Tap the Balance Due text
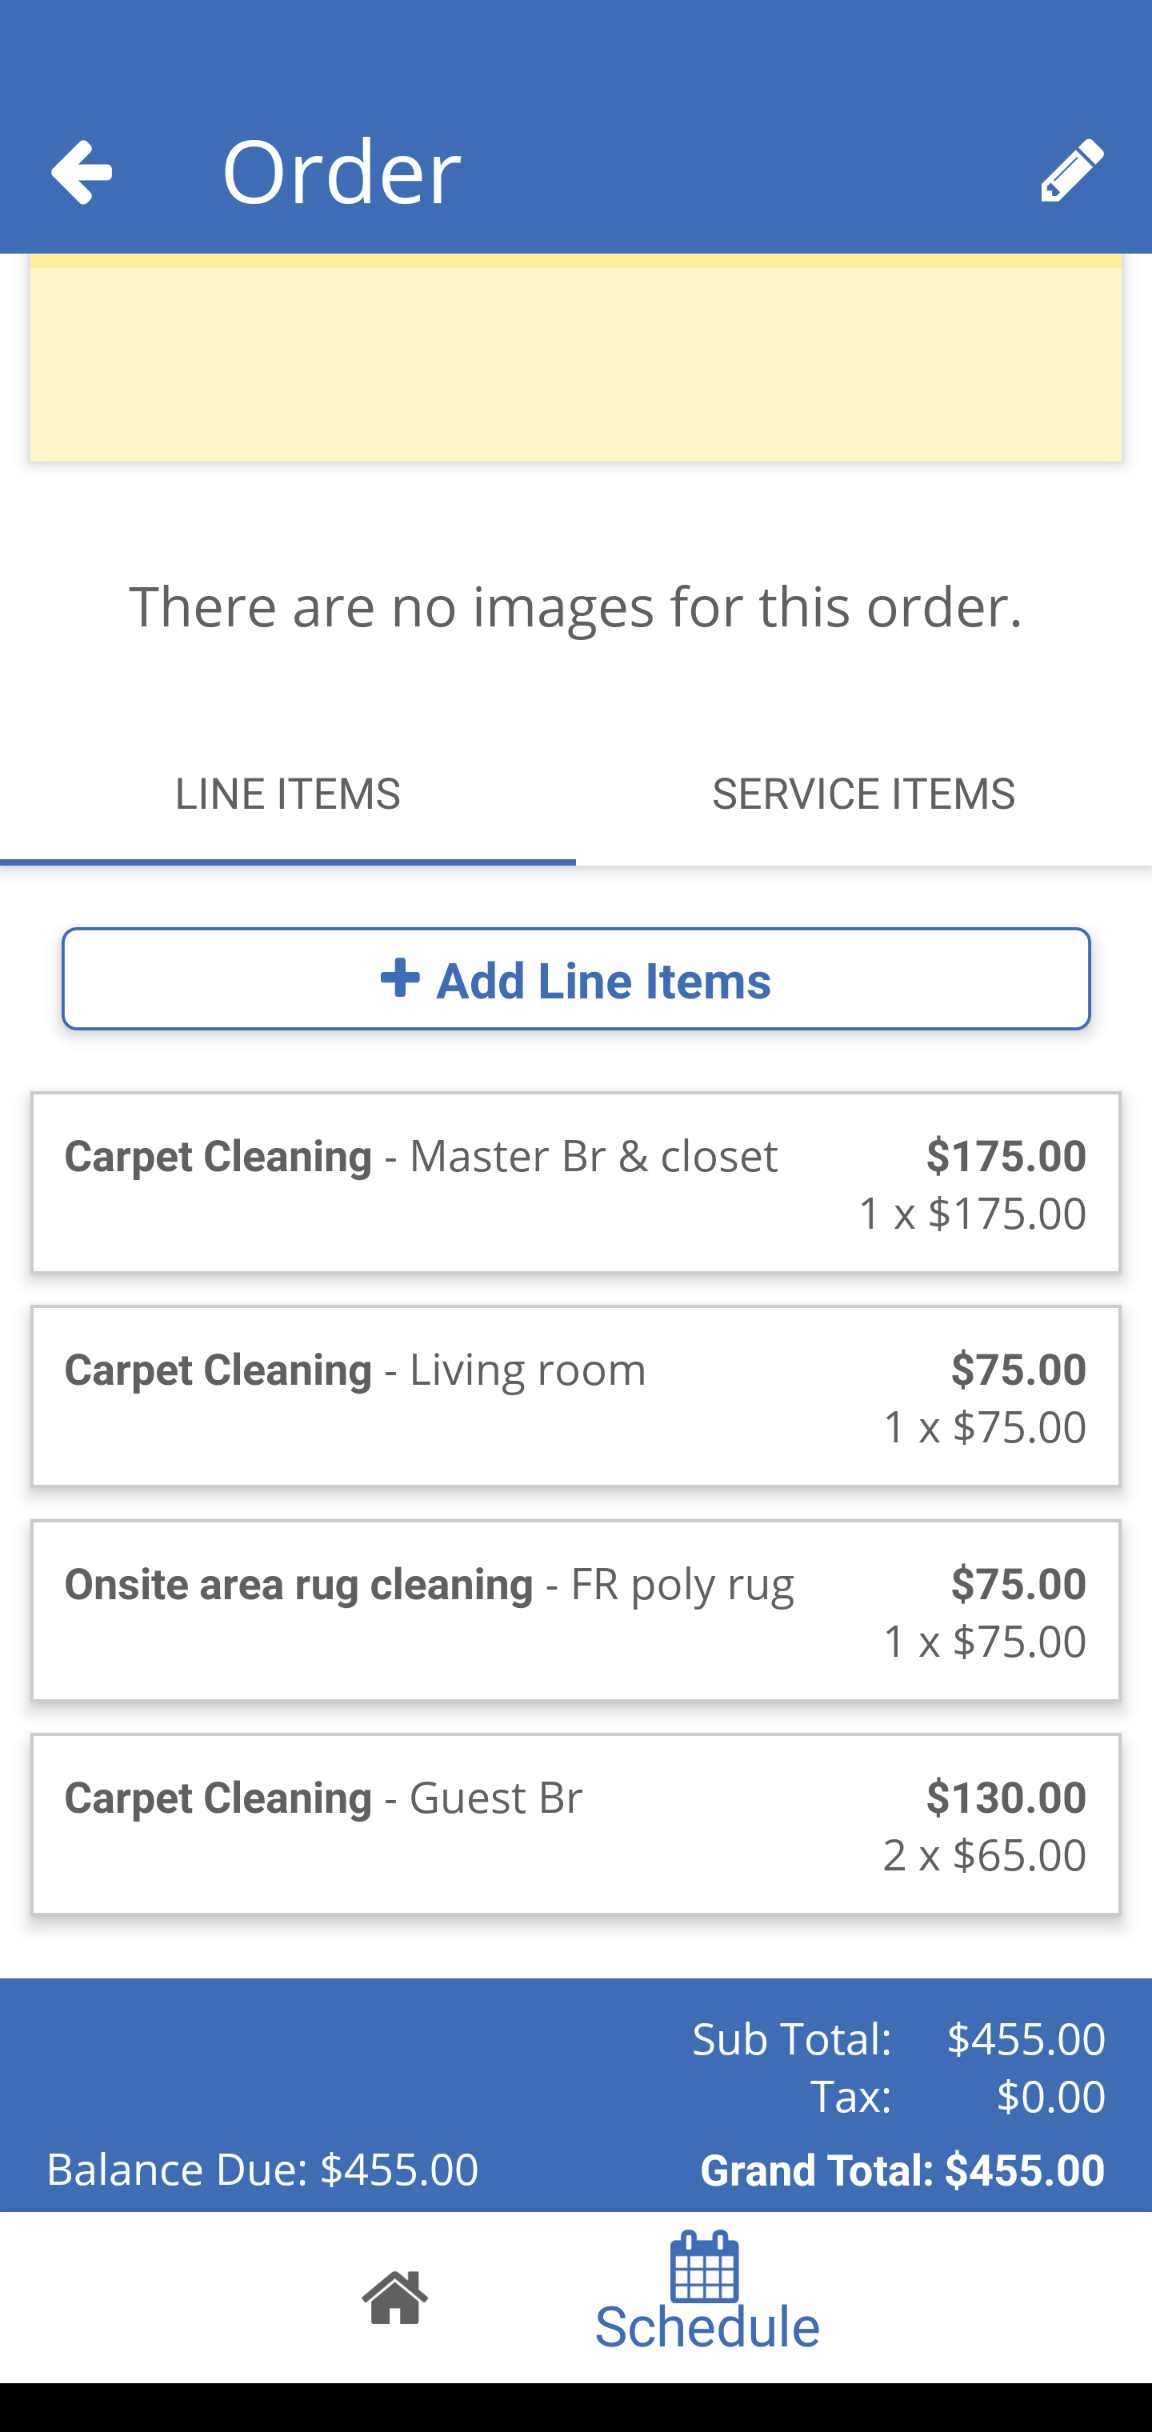Screen dimensions: 1152x2432 [x=263, y=2170]
